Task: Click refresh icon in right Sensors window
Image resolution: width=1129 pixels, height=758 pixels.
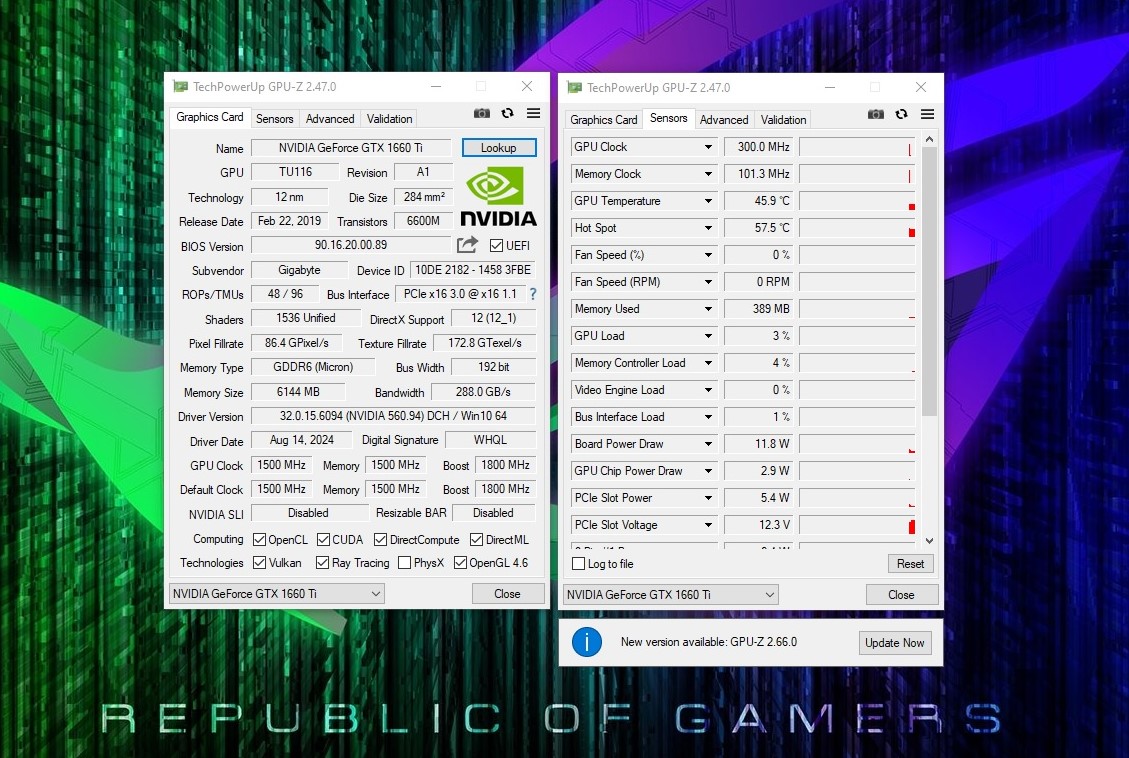Action: pos(901,114)
